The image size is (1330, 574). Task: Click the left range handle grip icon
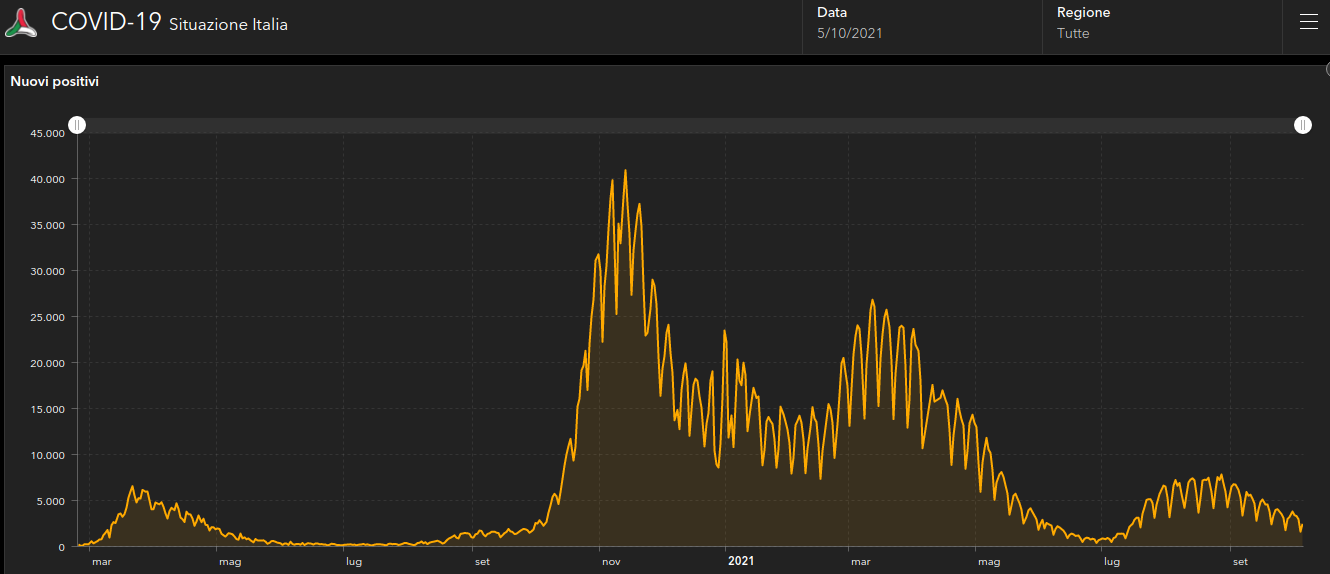78,125
